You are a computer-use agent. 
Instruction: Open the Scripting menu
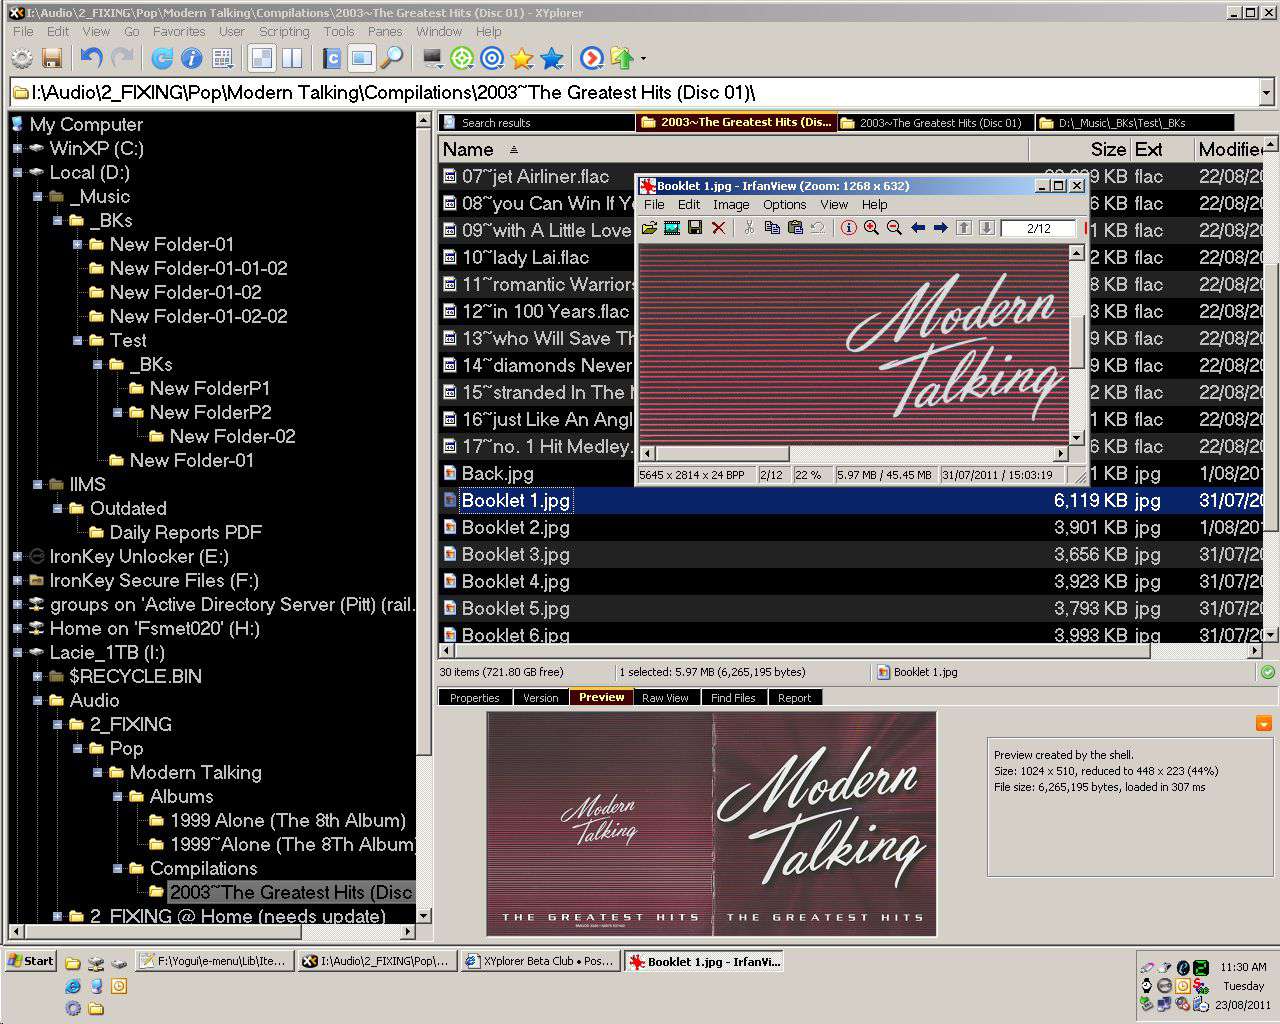(284, 31)
